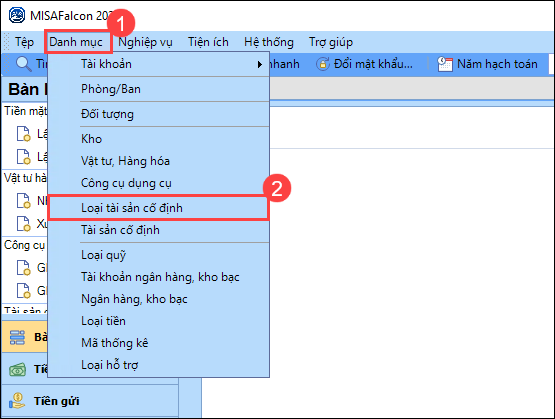Click the first document icon under Công cụ

24,268
